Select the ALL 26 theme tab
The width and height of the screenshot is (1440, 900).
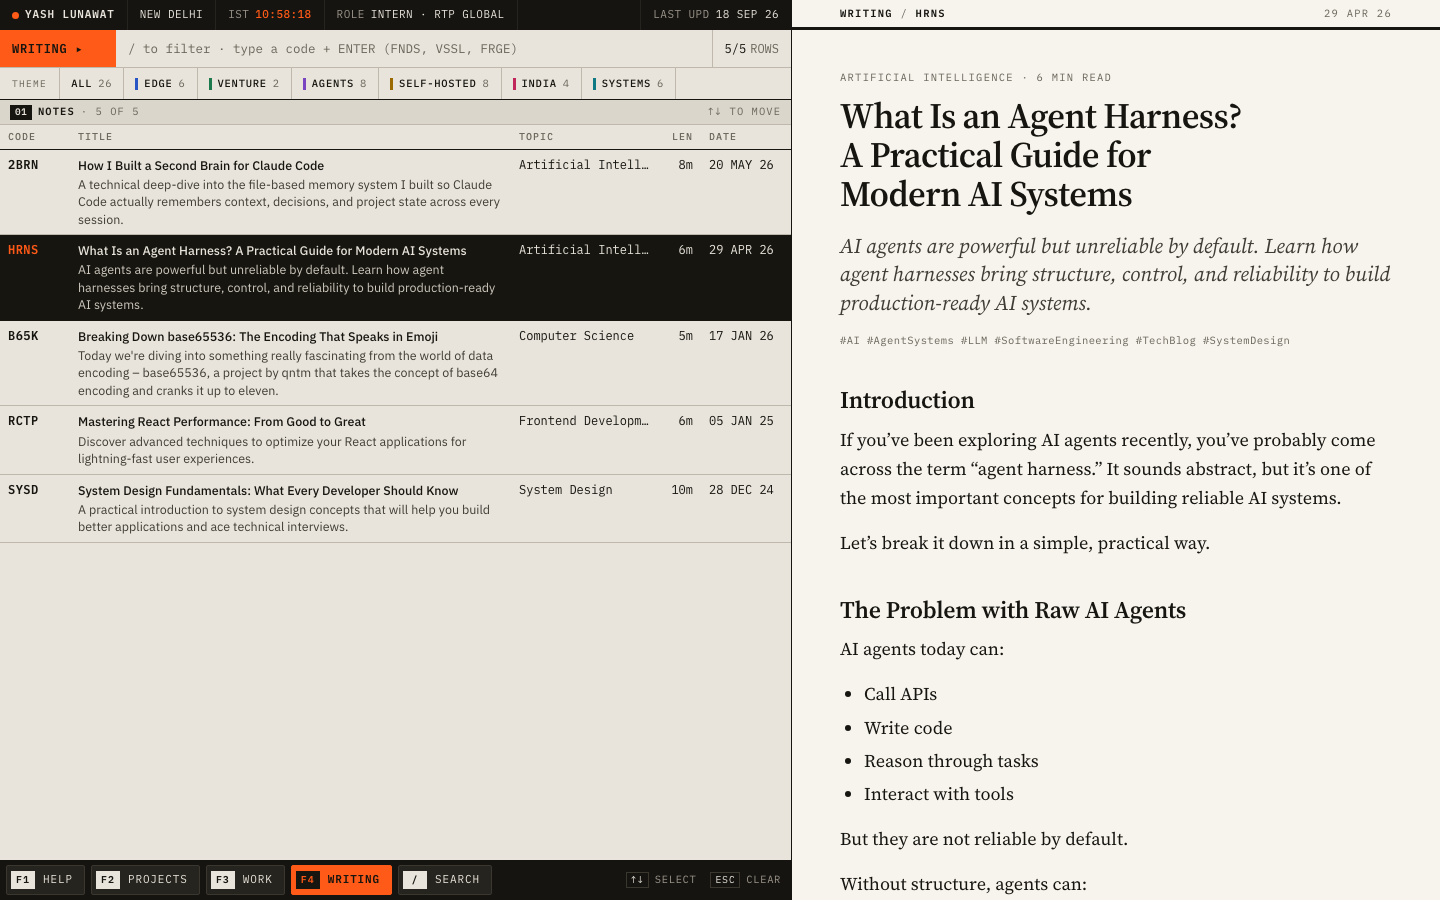pos(91,84)
